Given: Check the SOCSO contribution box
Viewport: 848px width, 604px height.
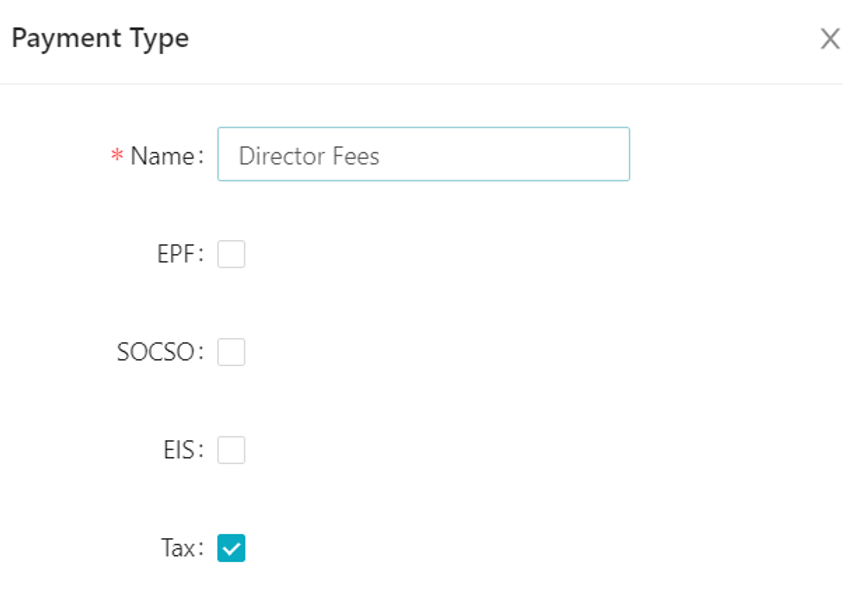Looking at the screenshot, I should click(x=231, y=352).
